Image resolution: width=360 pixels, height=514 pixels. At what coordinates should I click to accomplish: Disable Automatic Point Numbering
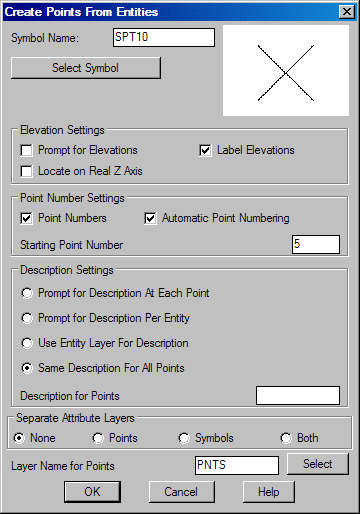[150, 219]
